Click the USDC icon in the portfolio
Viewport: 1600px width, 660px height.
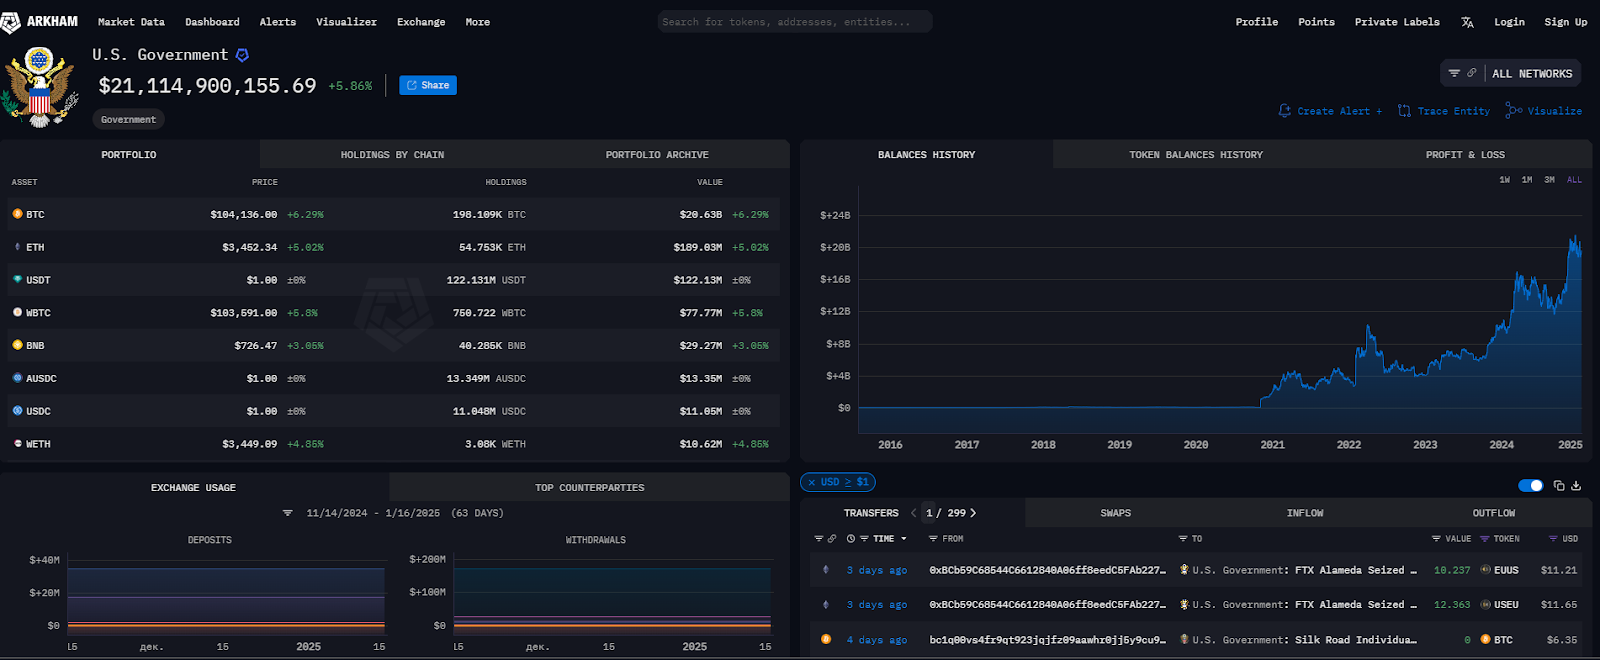pos(17,411)
